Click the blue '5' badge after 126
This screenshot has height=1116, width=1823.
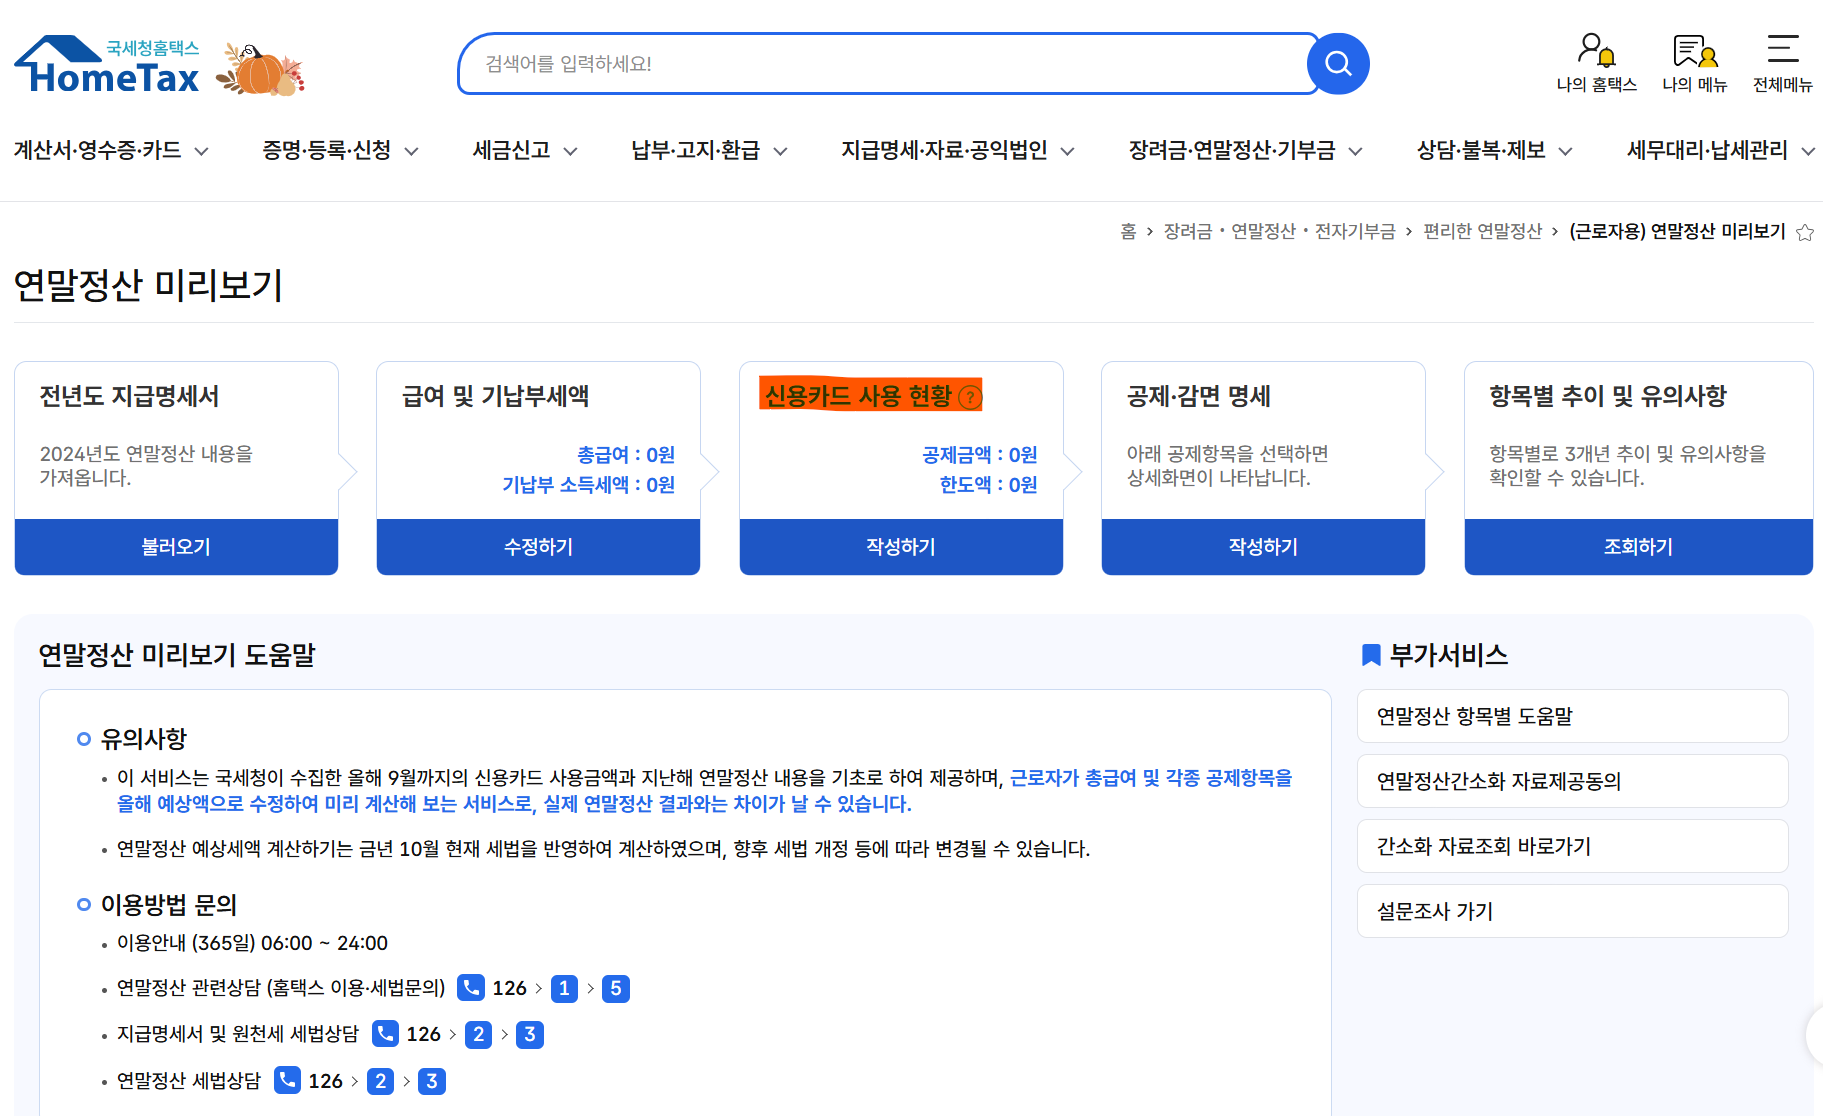[616, 988]
